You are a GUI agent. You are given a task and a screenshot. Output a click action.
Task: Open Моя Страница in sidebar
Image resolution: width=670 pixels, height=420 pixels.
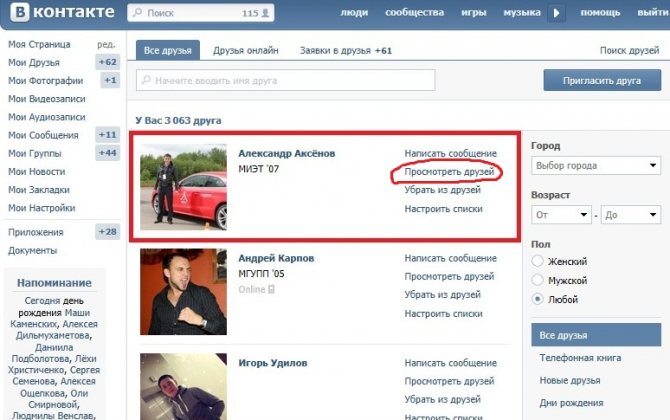click(x=39, y=44)
